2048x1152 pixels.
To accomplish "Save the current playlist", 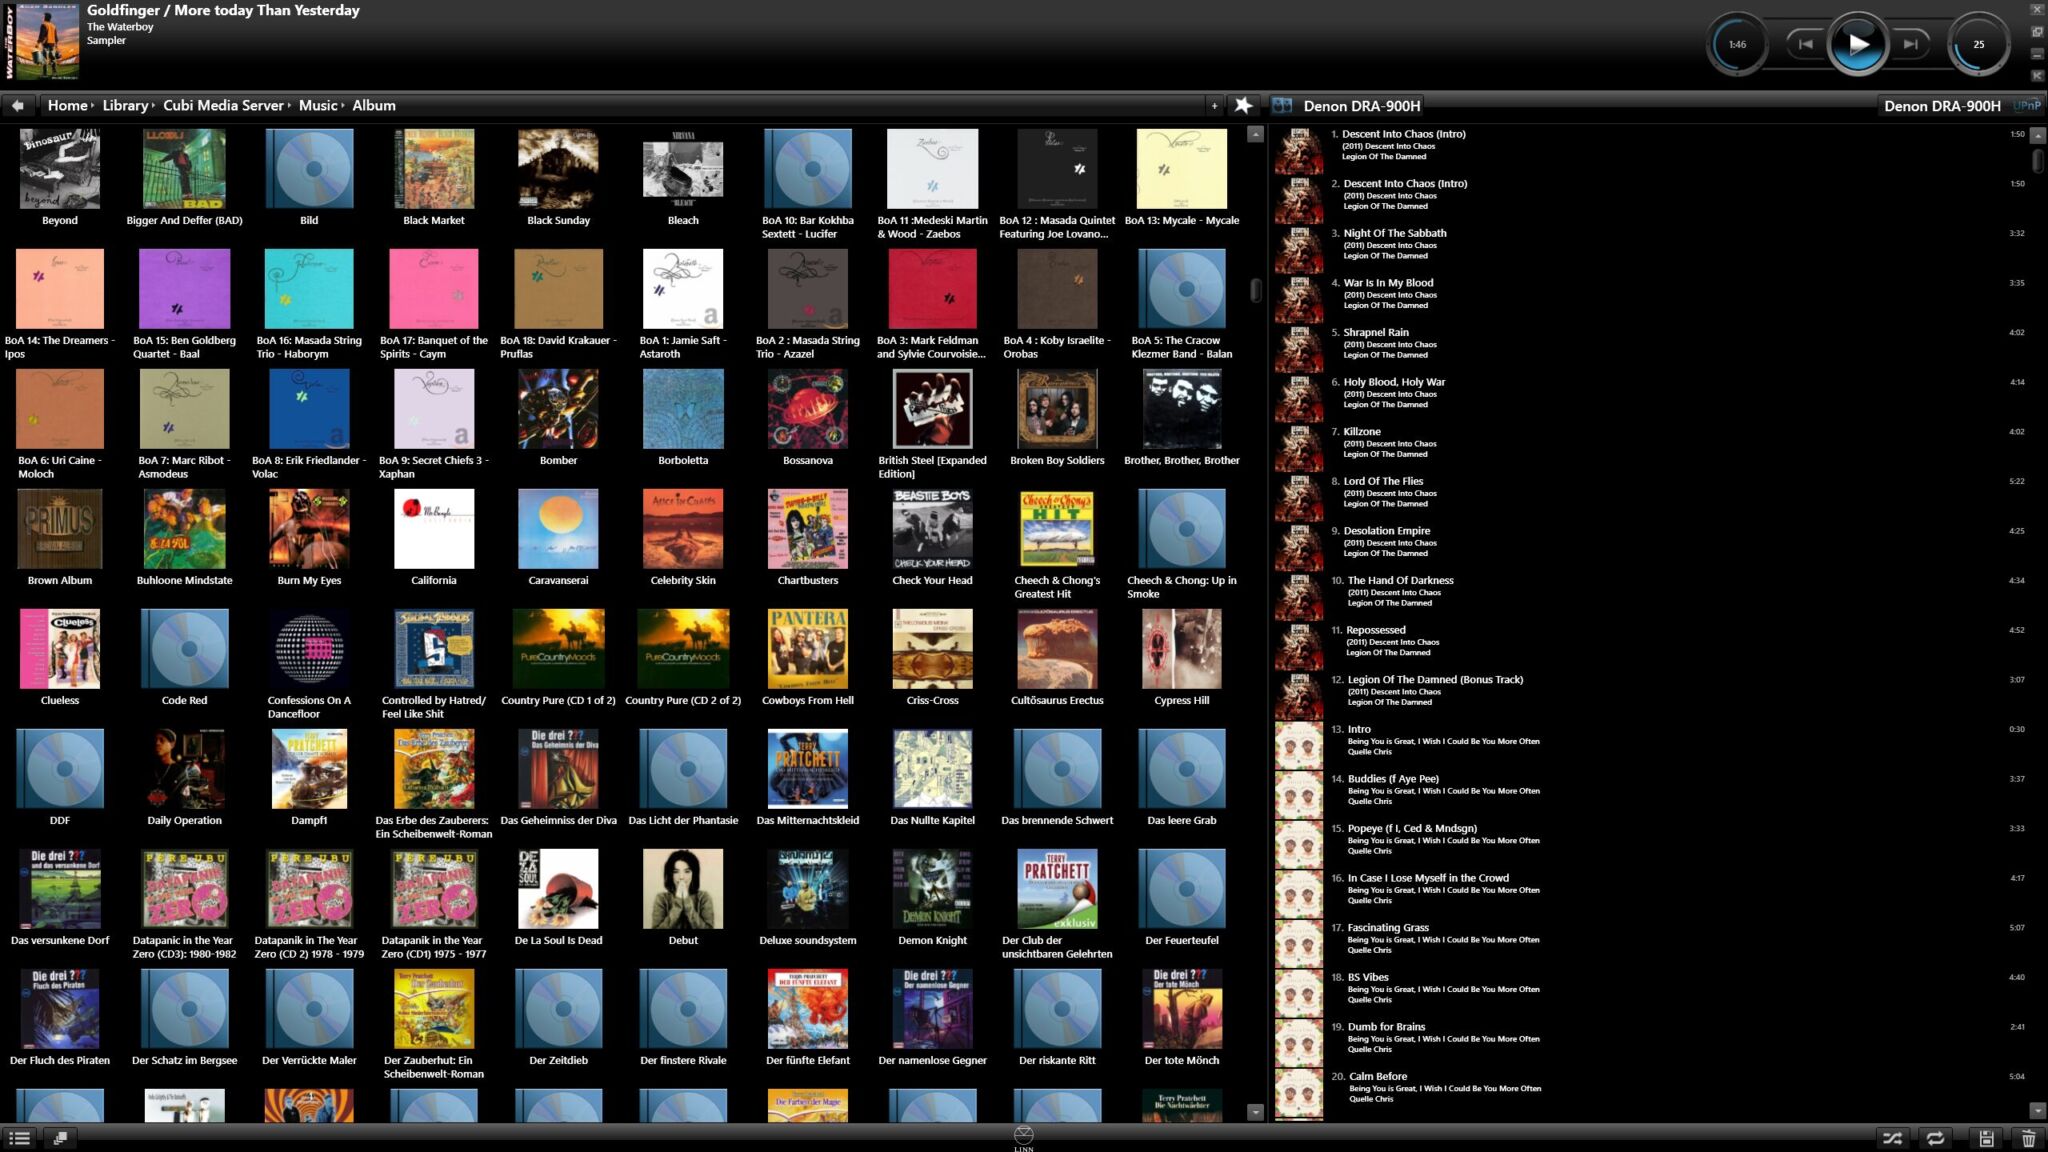I will 1986,1138.
